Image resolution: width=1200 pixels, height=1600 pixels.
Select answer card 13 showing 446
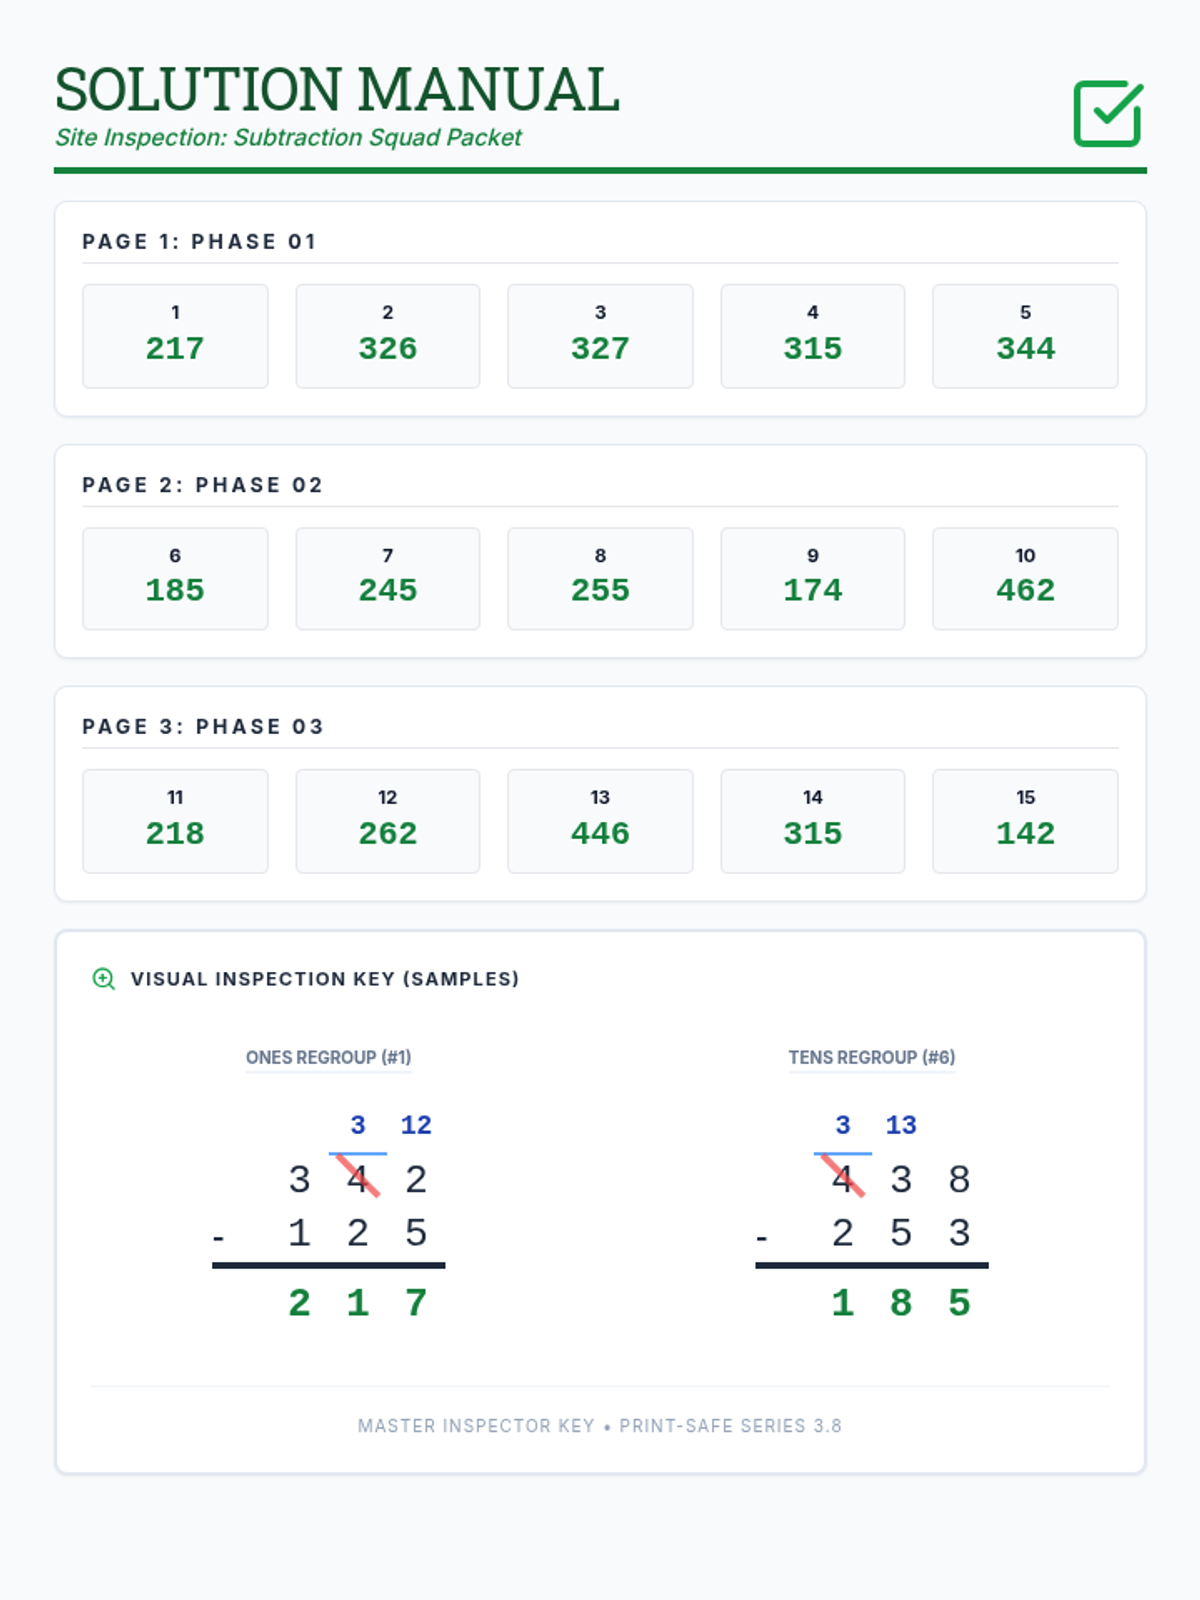click(600, 821)
